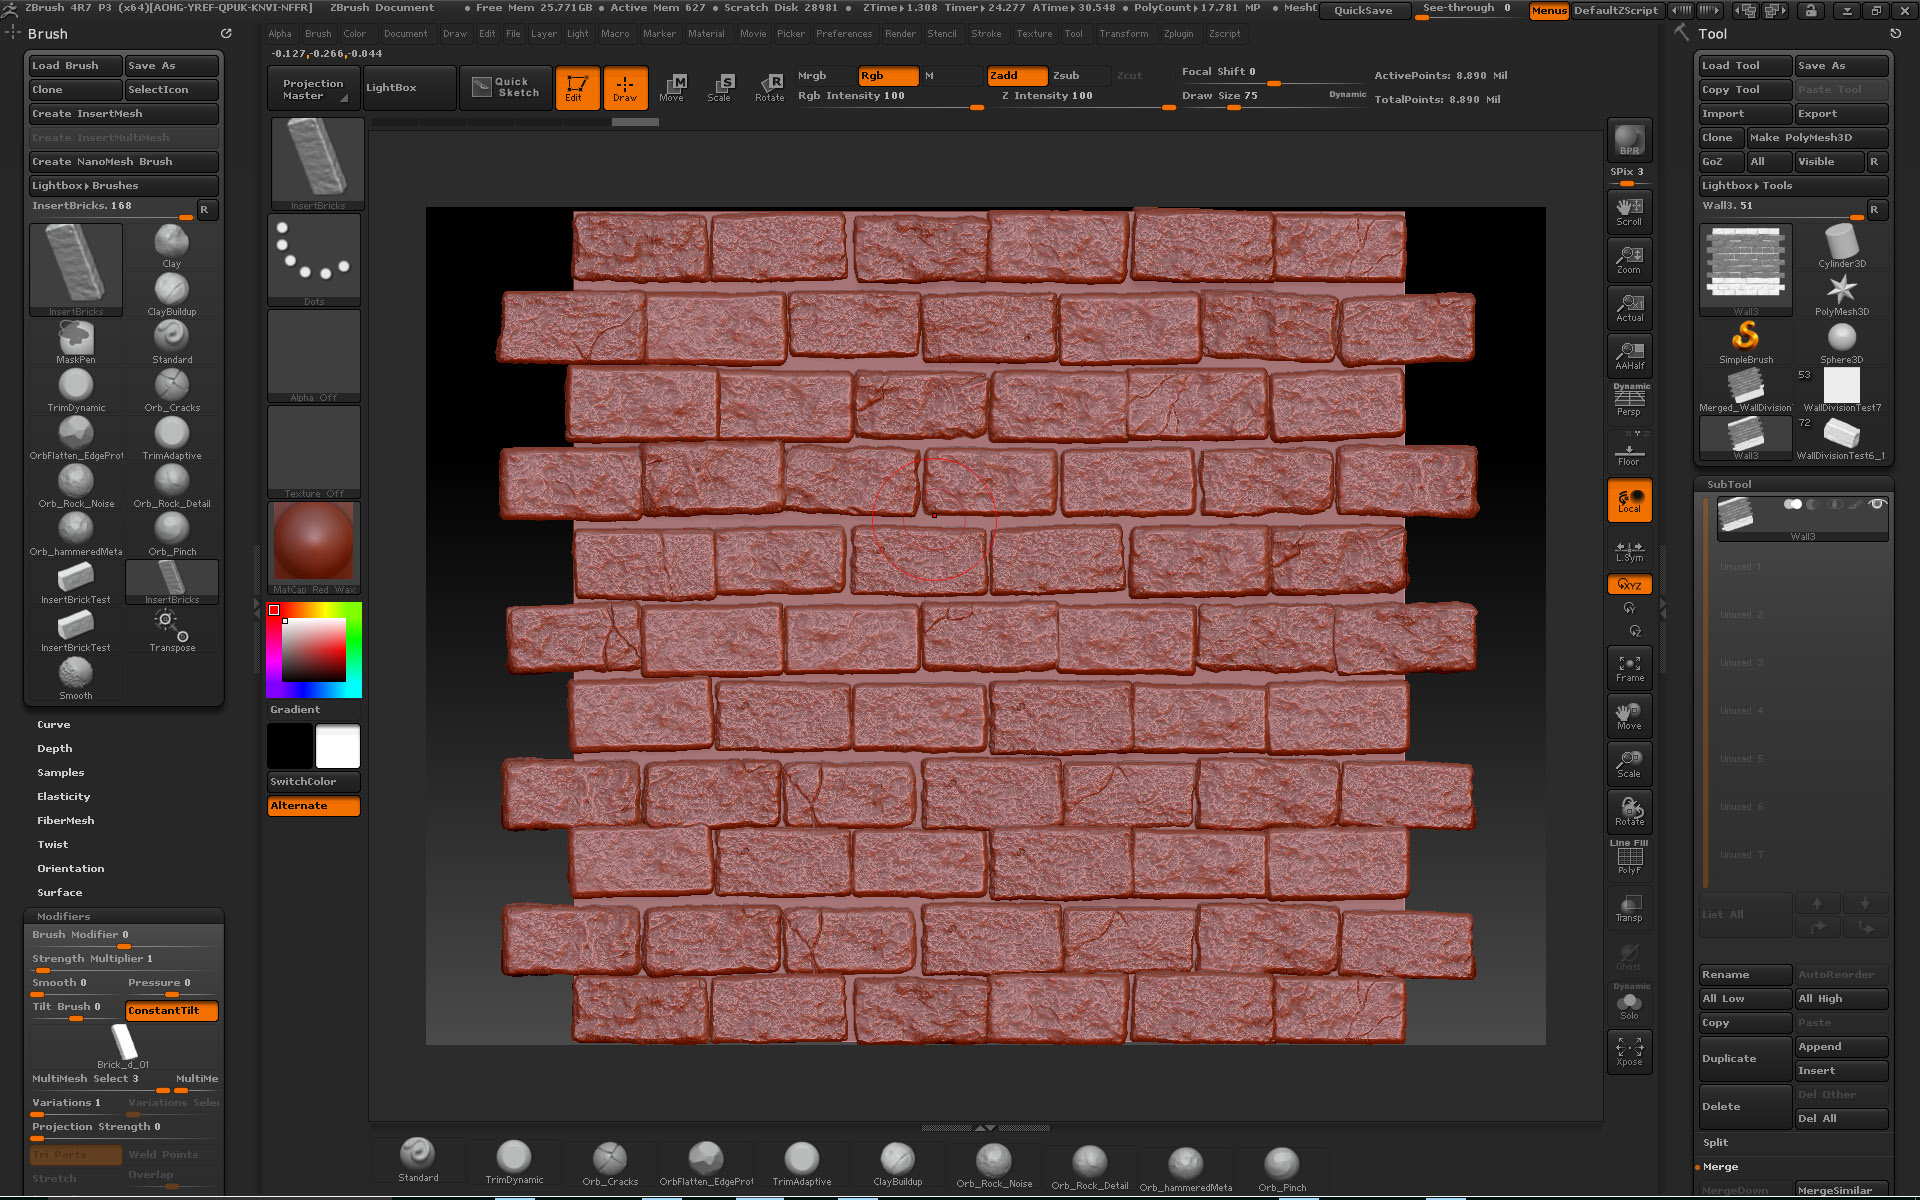Select the white secondary color swatch
Image resolution: width=1920 pixels, height=1200 pixels.
coord(337,746)
